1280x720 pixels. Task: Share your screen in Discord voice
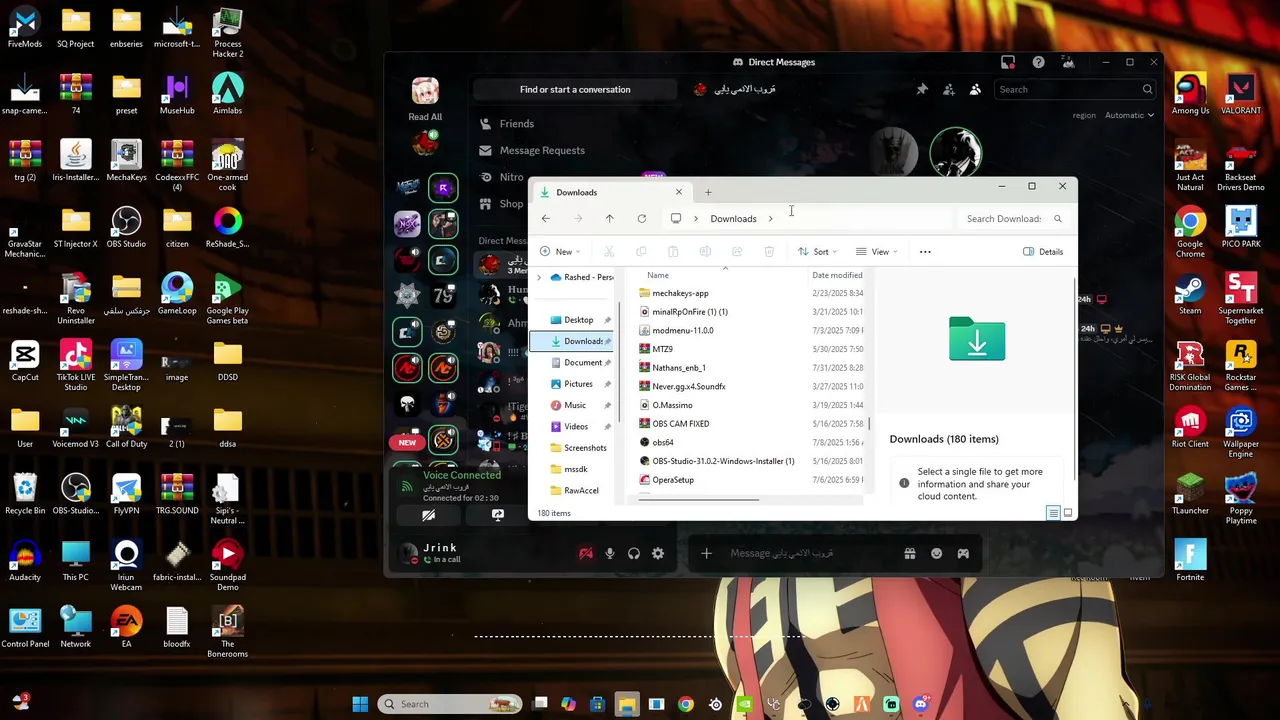497,515
